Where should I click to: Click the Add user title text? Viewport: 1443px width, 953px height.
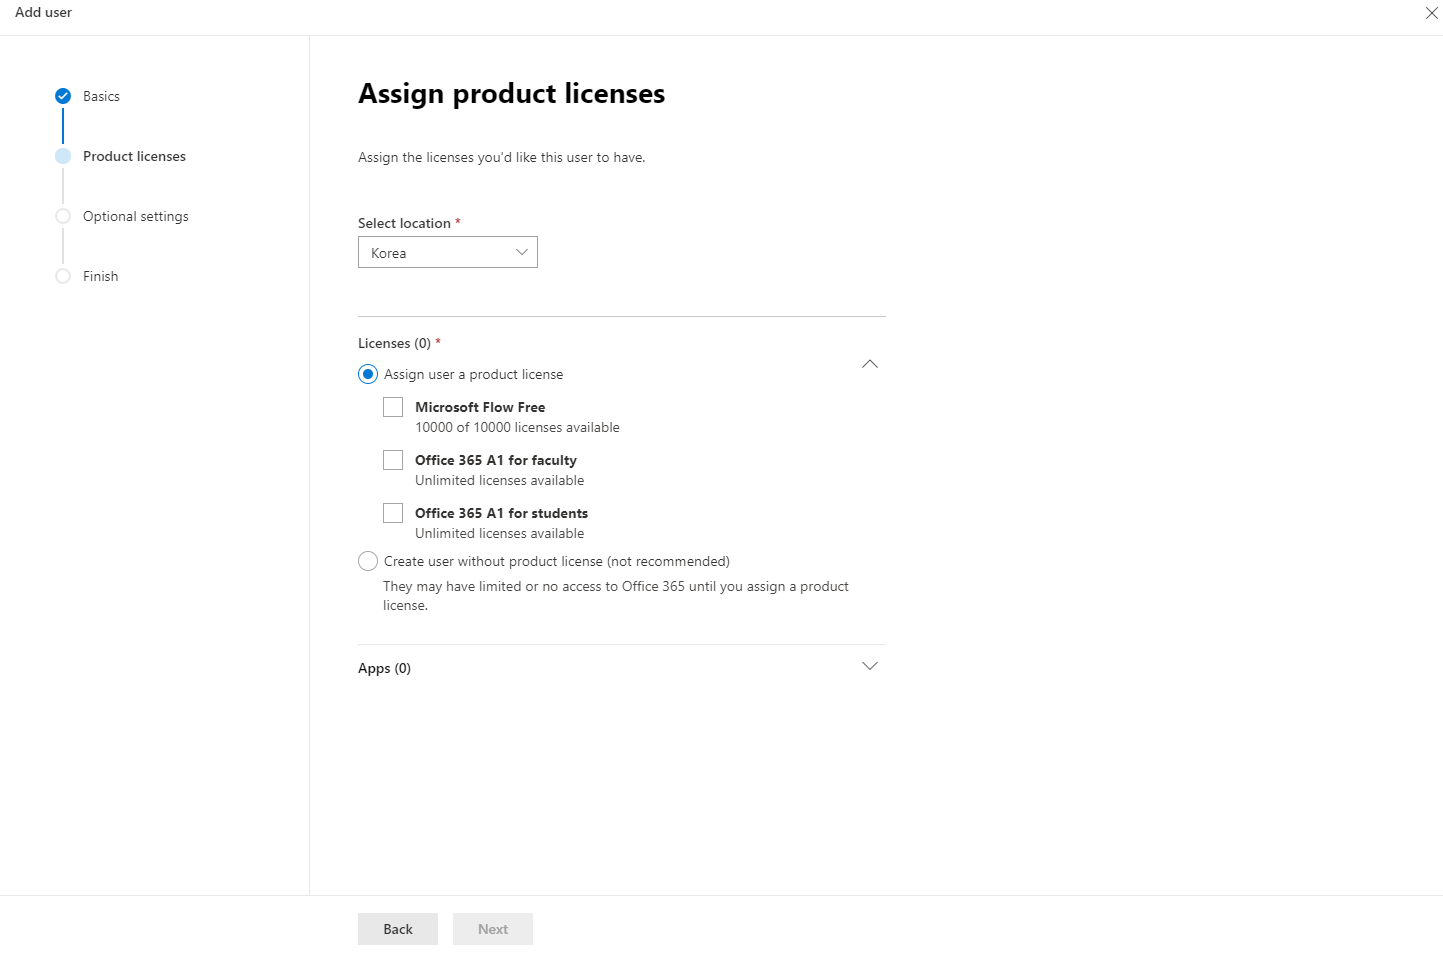[43, 12]
